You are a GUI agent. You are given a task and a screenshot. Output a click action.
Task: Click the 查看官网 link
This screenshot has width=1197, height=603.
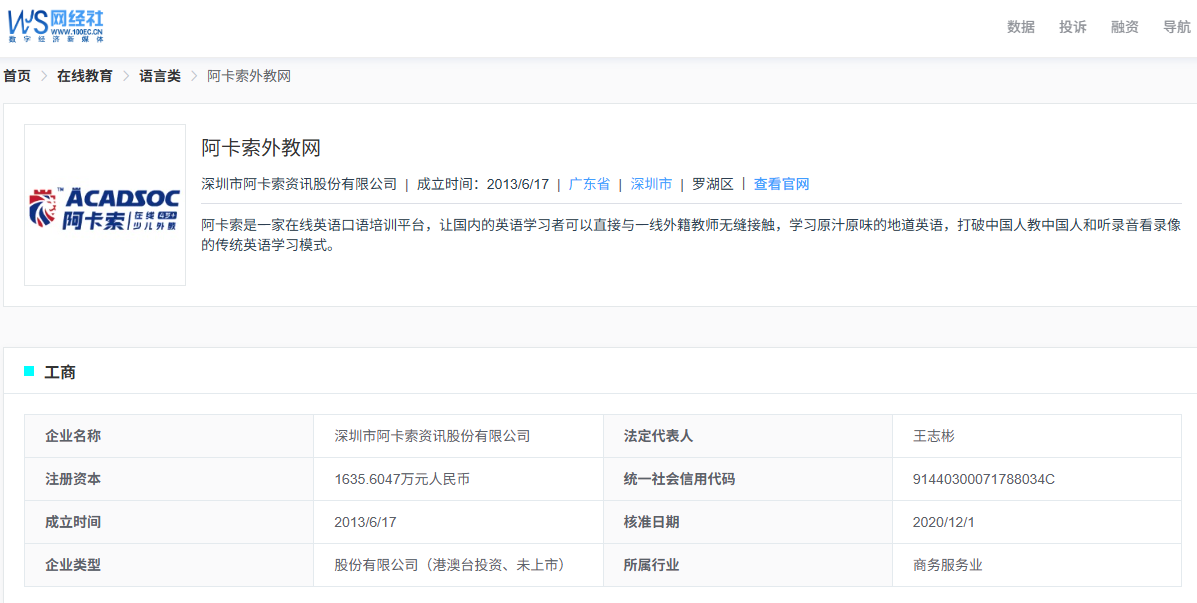(781, 184)
